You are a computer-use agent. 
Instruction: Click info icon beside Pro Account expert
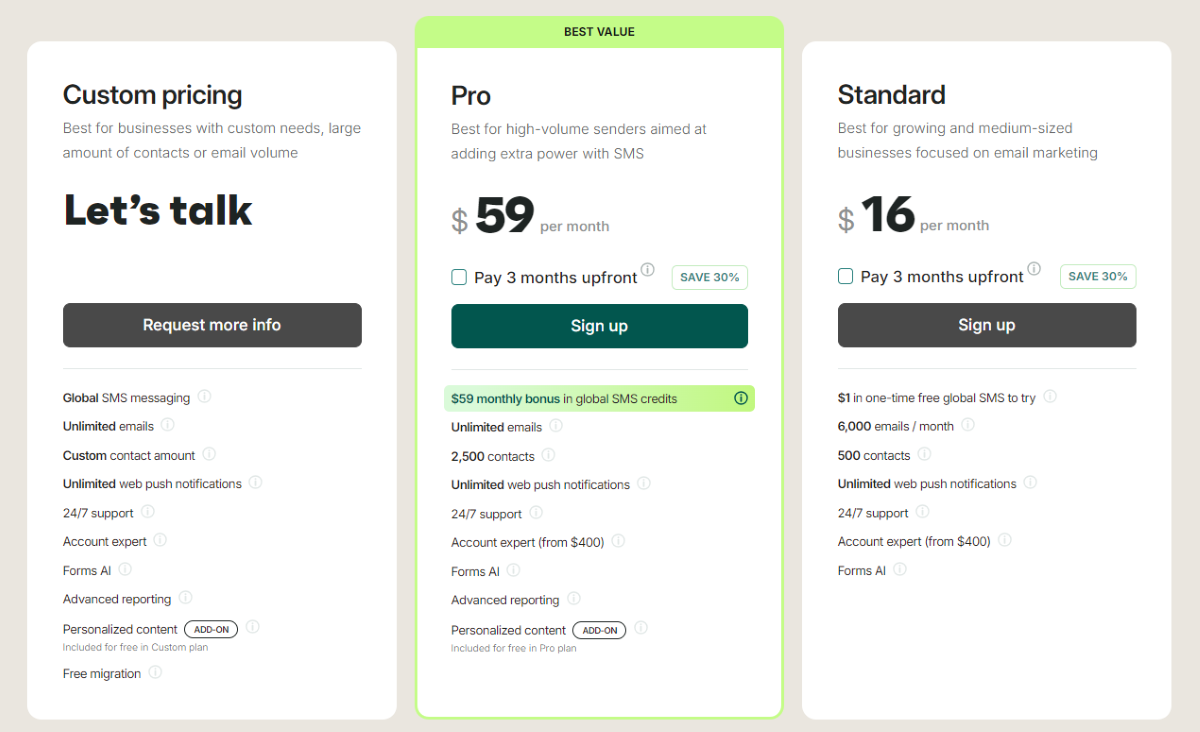[x=618, y=541]
